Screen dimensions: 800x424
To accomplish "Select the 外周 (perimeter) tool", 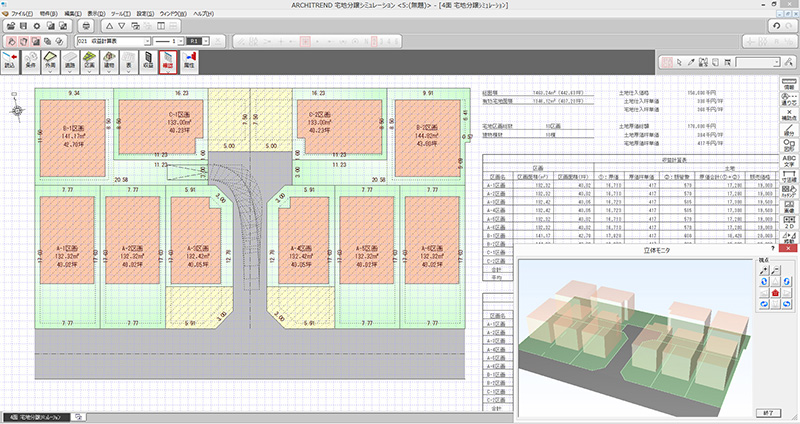I will [50, 60].
